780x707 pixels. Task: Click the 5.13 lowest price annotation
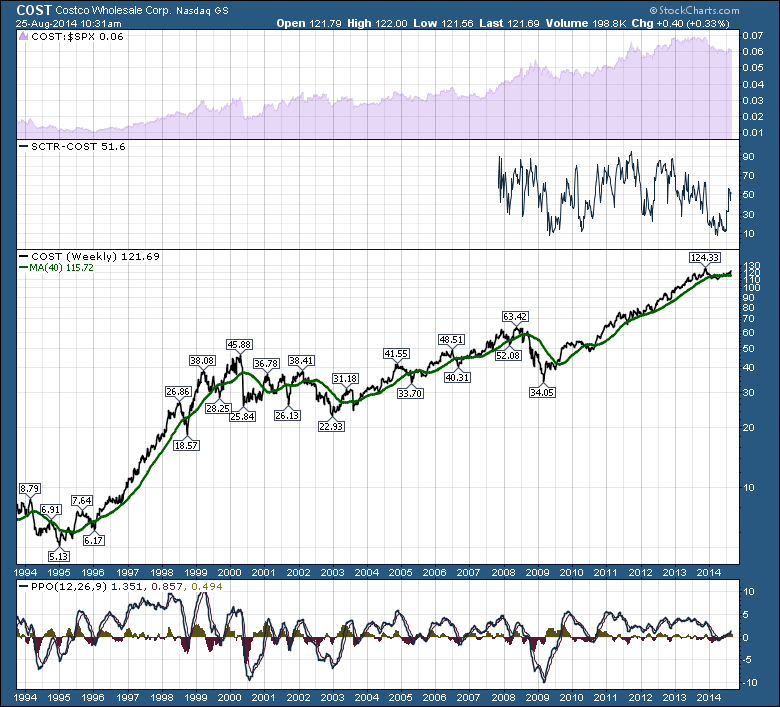[59, 556]
